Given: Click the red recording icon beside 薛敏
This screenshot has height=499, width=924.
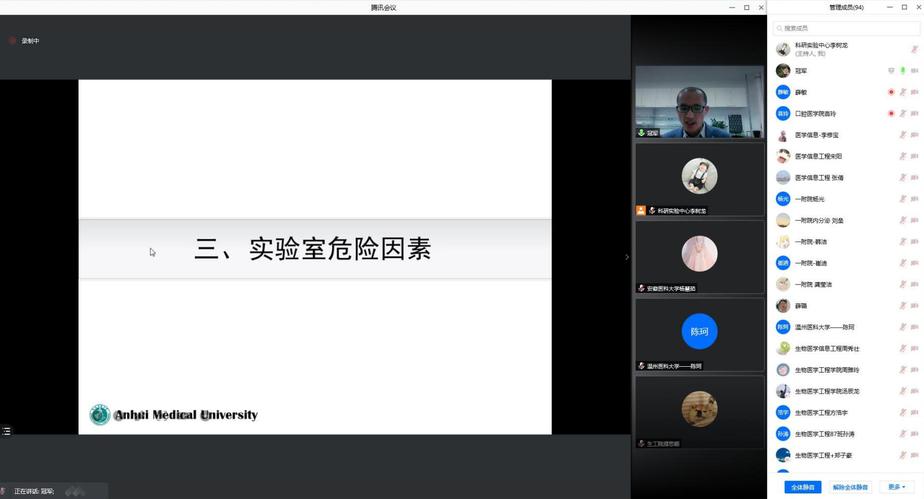Looking at the screenshot, I should tap(891, 92).
